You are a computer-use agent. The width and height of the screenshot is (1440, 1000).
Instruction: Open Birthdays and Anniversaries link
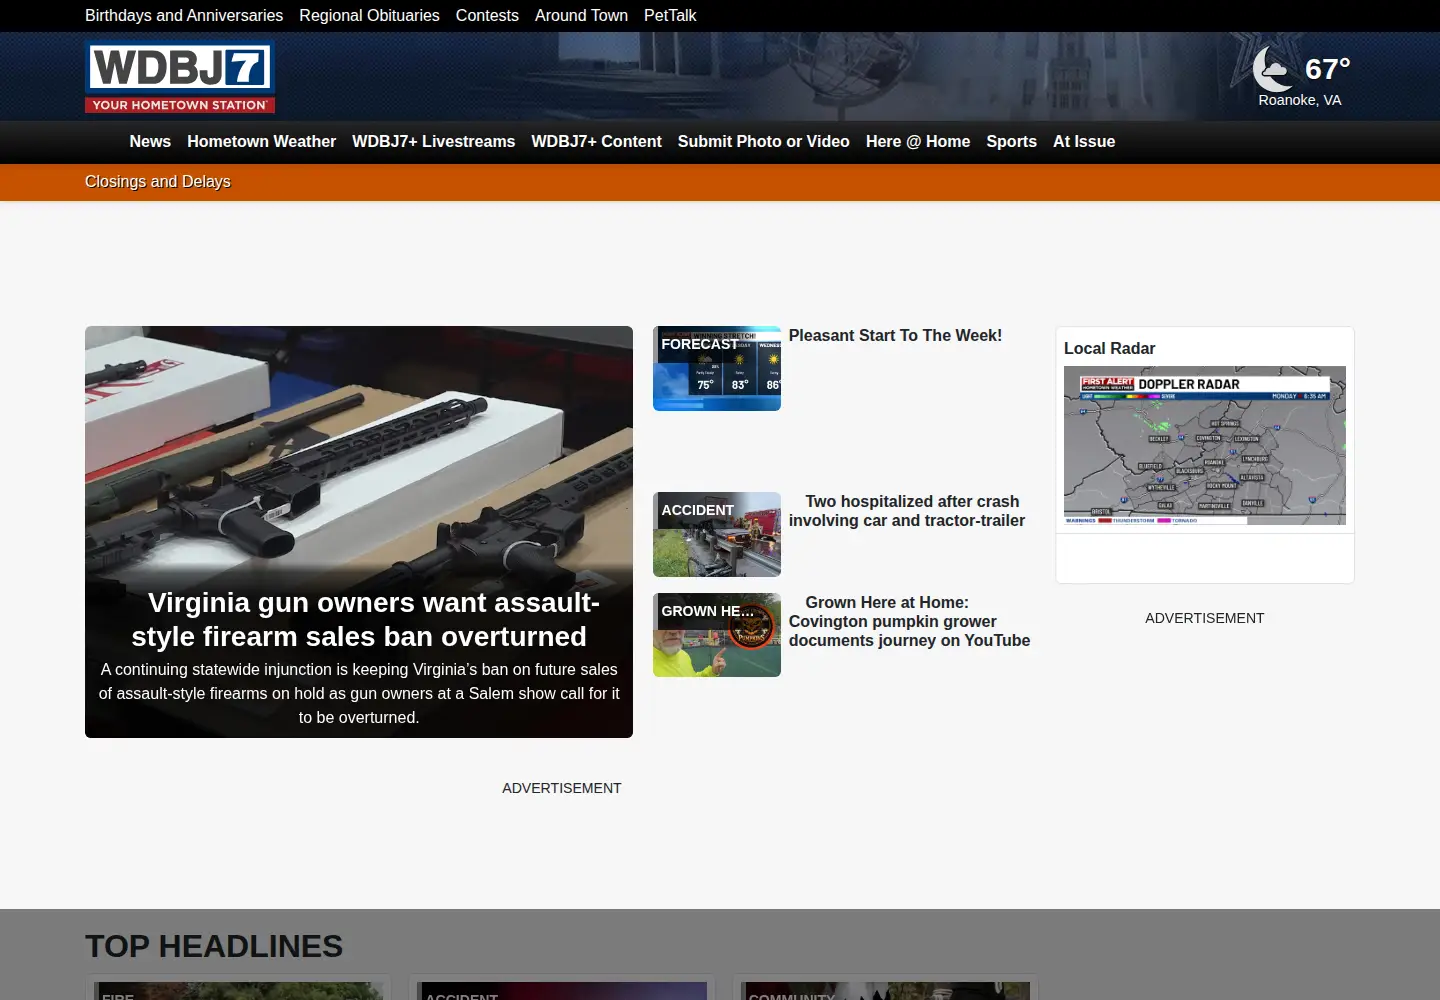tap(184, 15)
